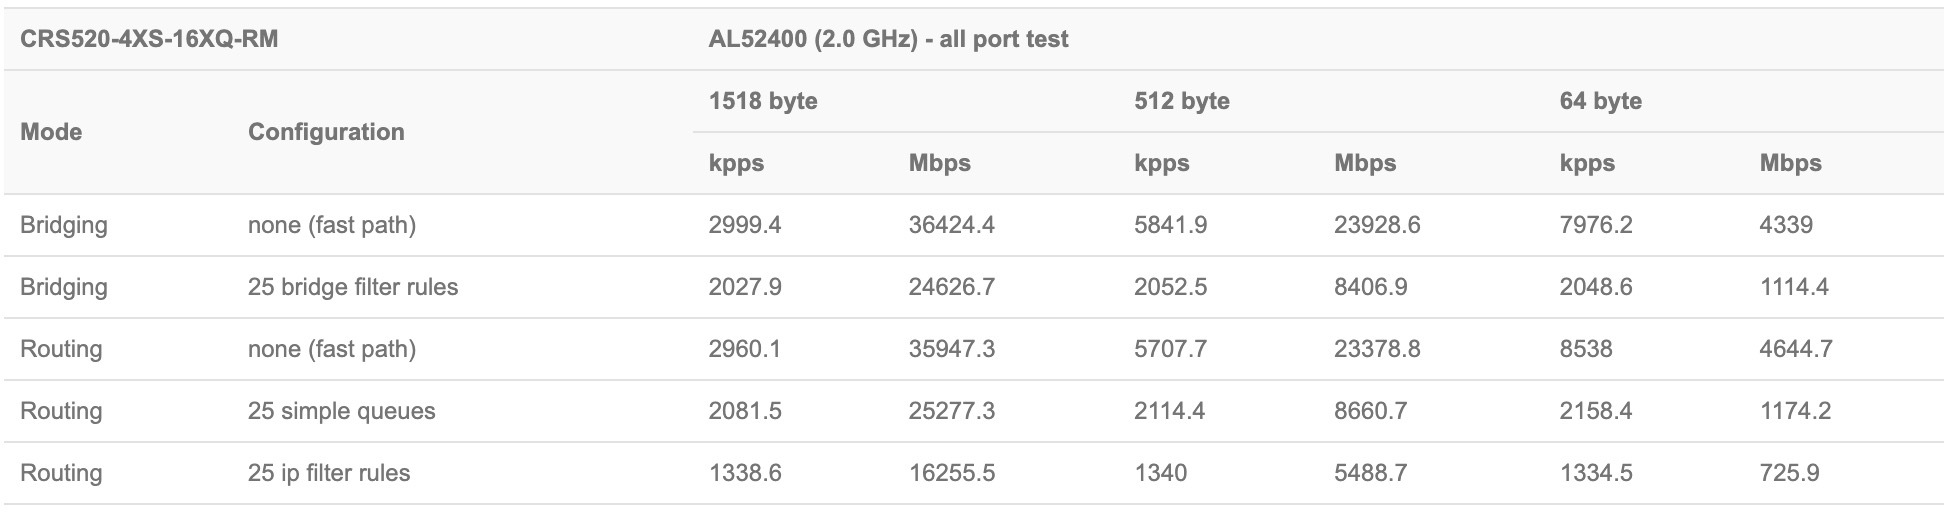Select the 25 ip filter rules cell
Viewport: 1948px width, 516px height.
click(x=329, y=473)
